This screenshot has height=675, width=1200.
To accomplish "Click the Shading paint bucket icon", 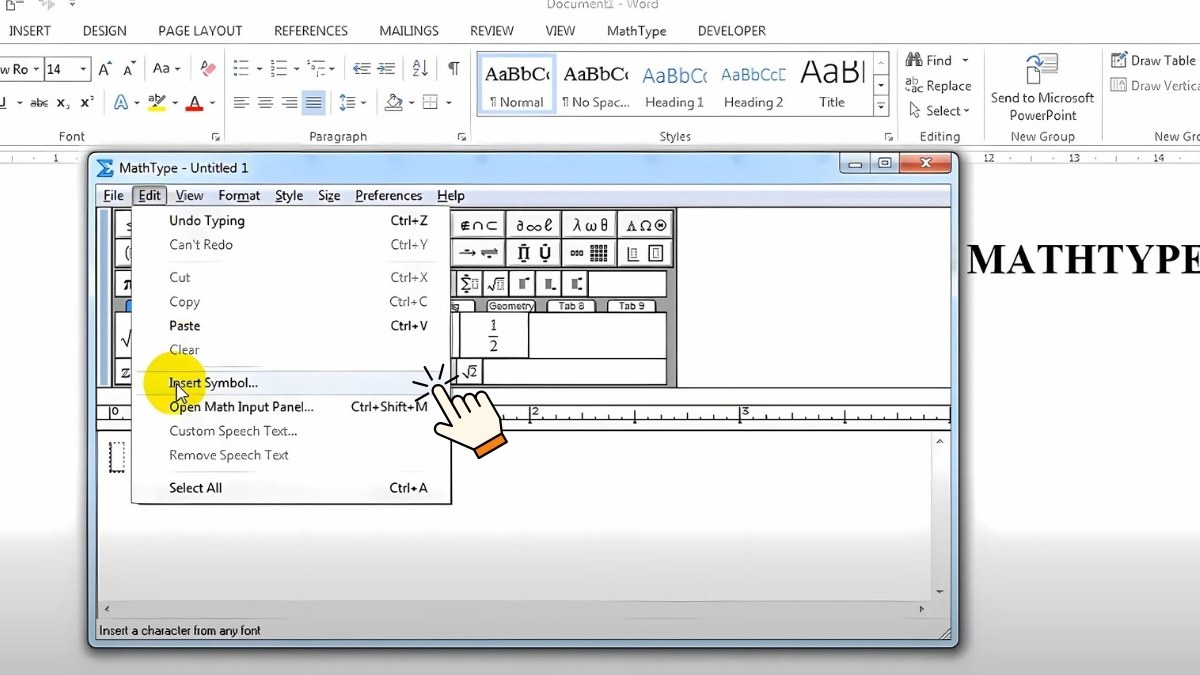I will (394, 102).
